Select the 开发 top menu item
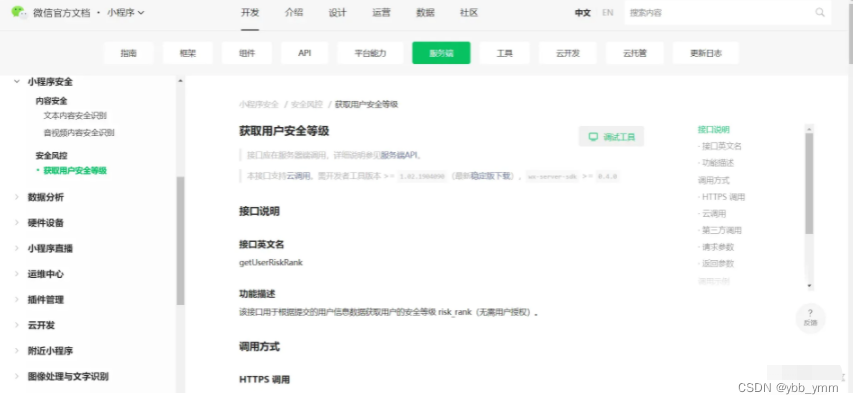The height and width of the screenshot is (404, 853). pyautogui.click(x=250, y=13)
